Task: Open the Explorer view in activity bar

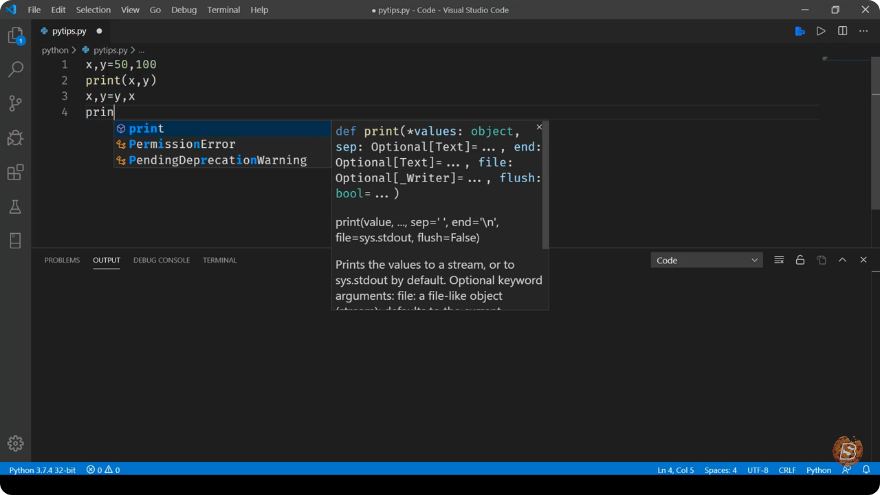Action: pos(15,35)
